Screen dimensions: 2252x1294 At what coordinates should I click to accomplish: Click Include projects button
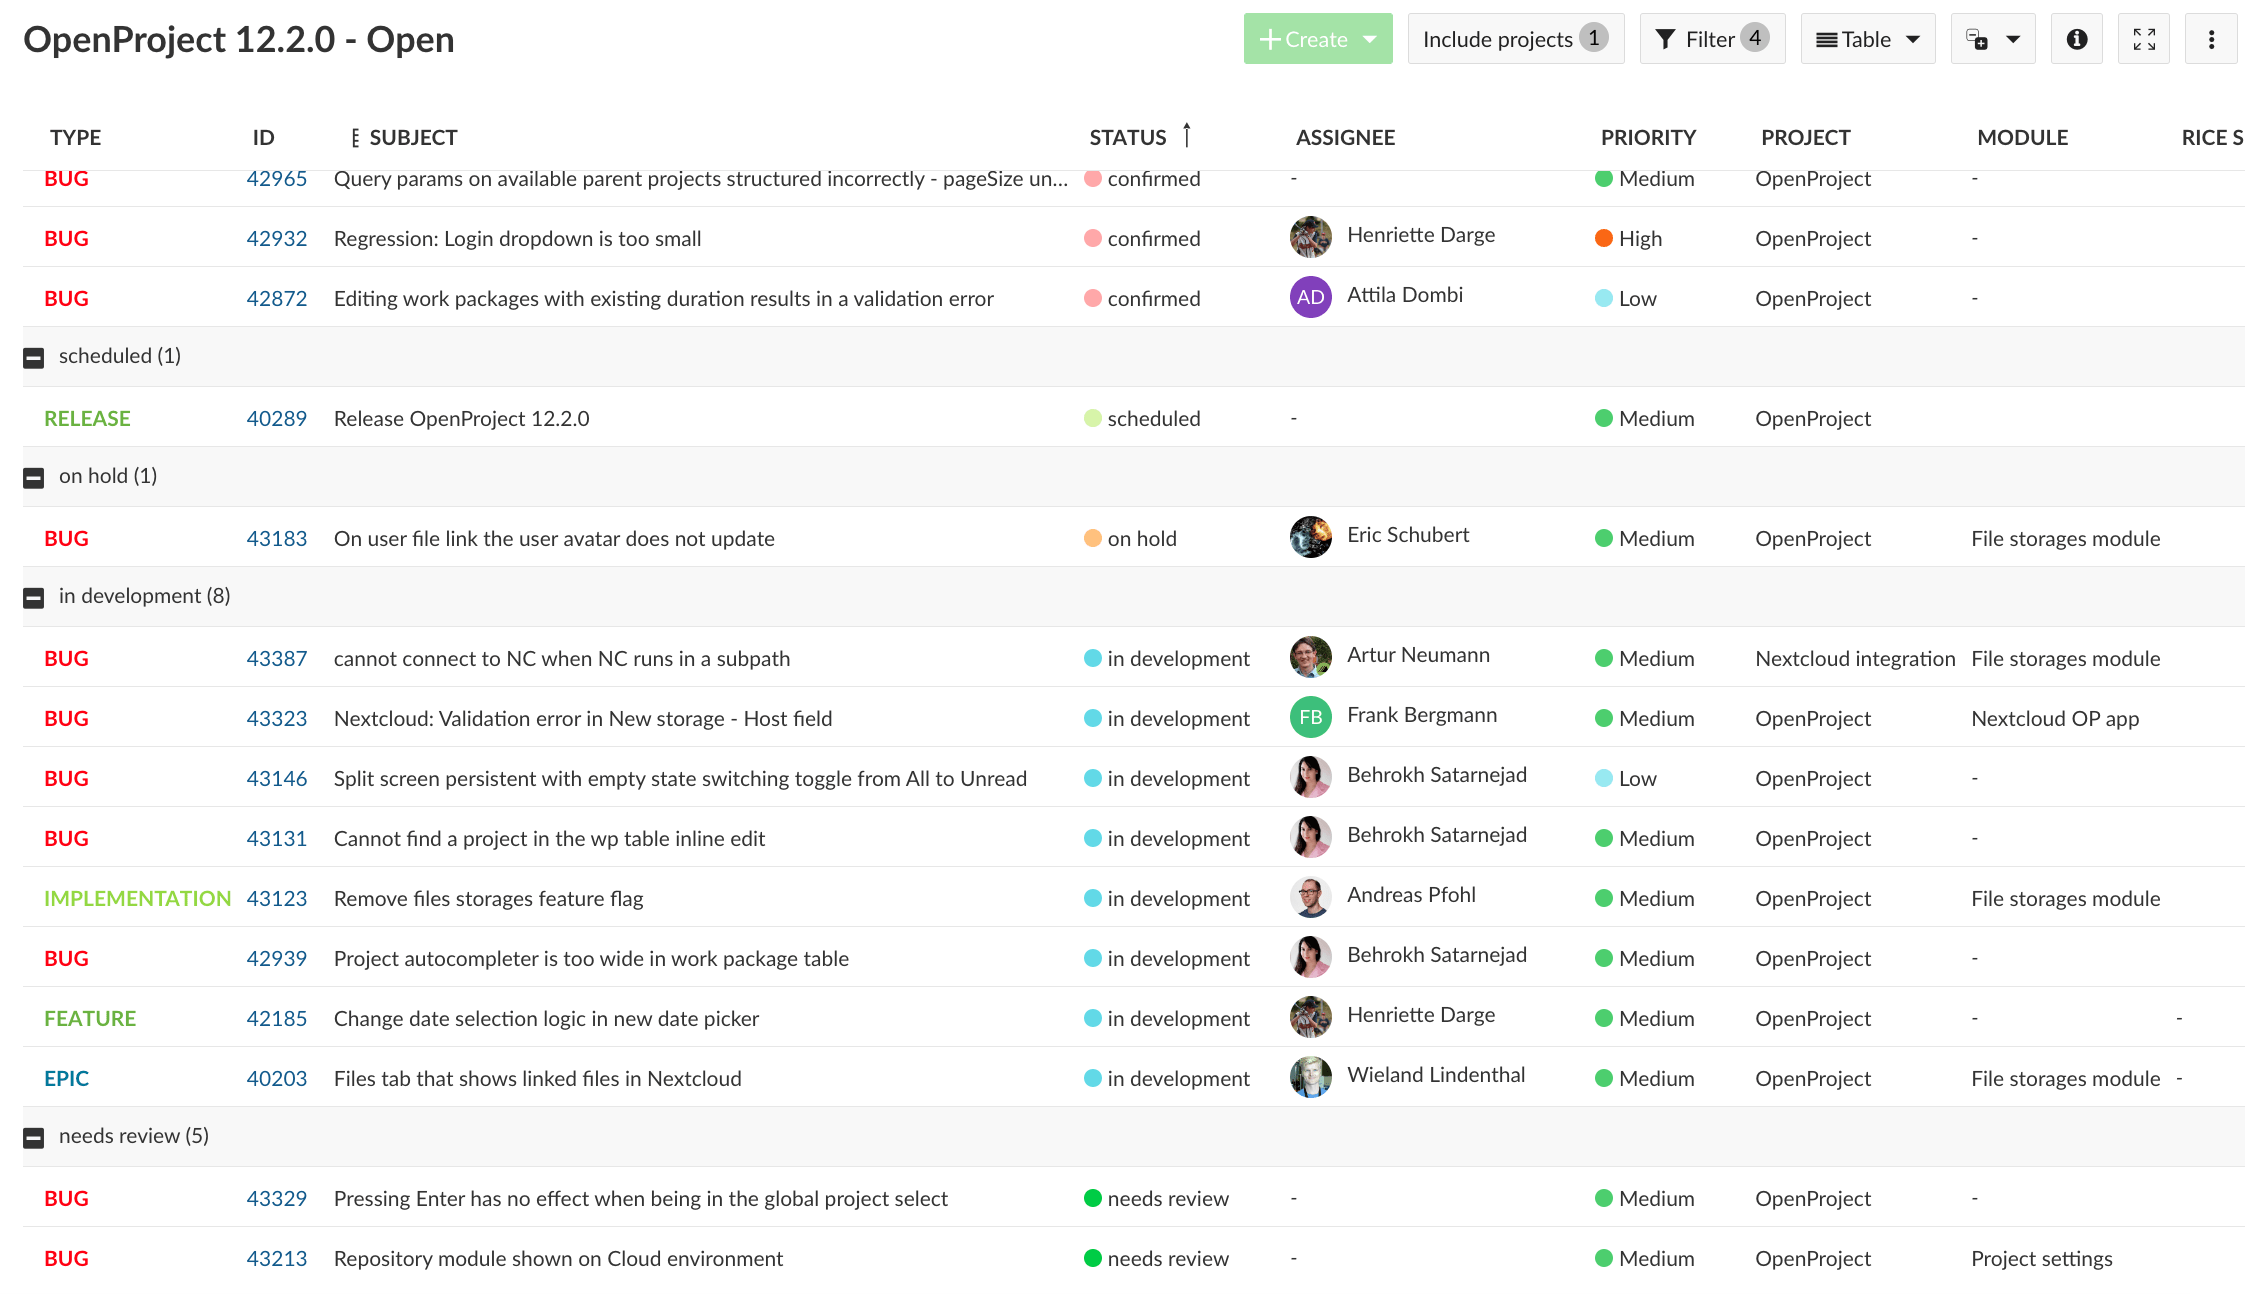(x=1514, y=39)
